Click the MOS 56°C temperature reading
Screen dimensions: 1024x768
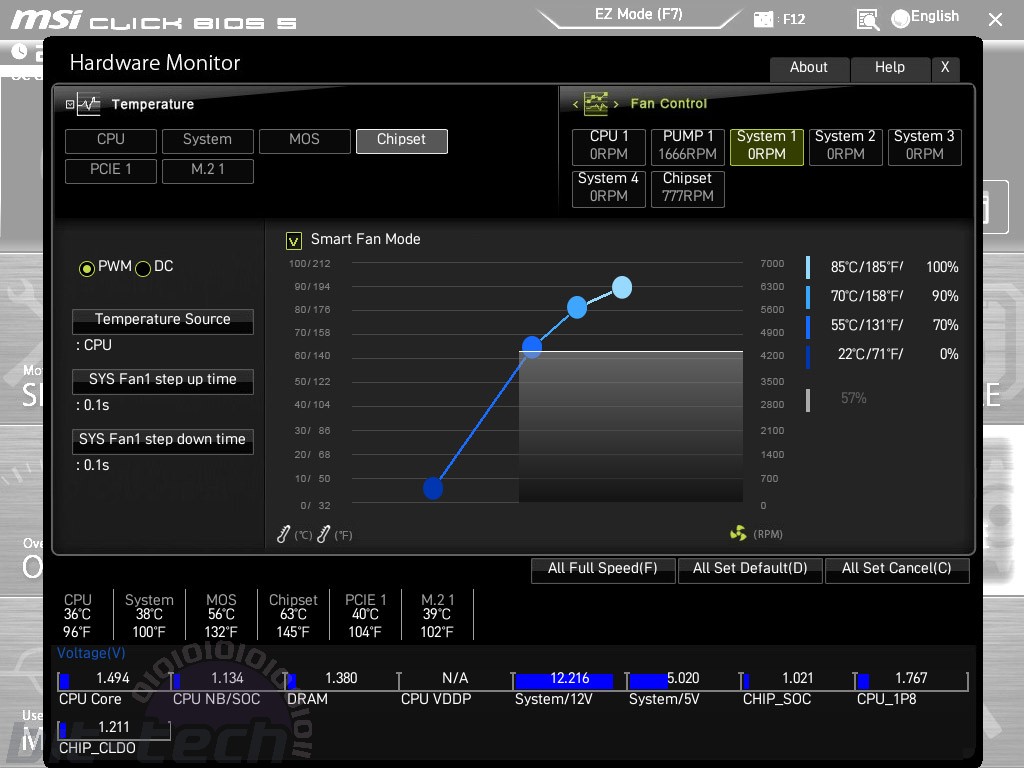point(221,615)
